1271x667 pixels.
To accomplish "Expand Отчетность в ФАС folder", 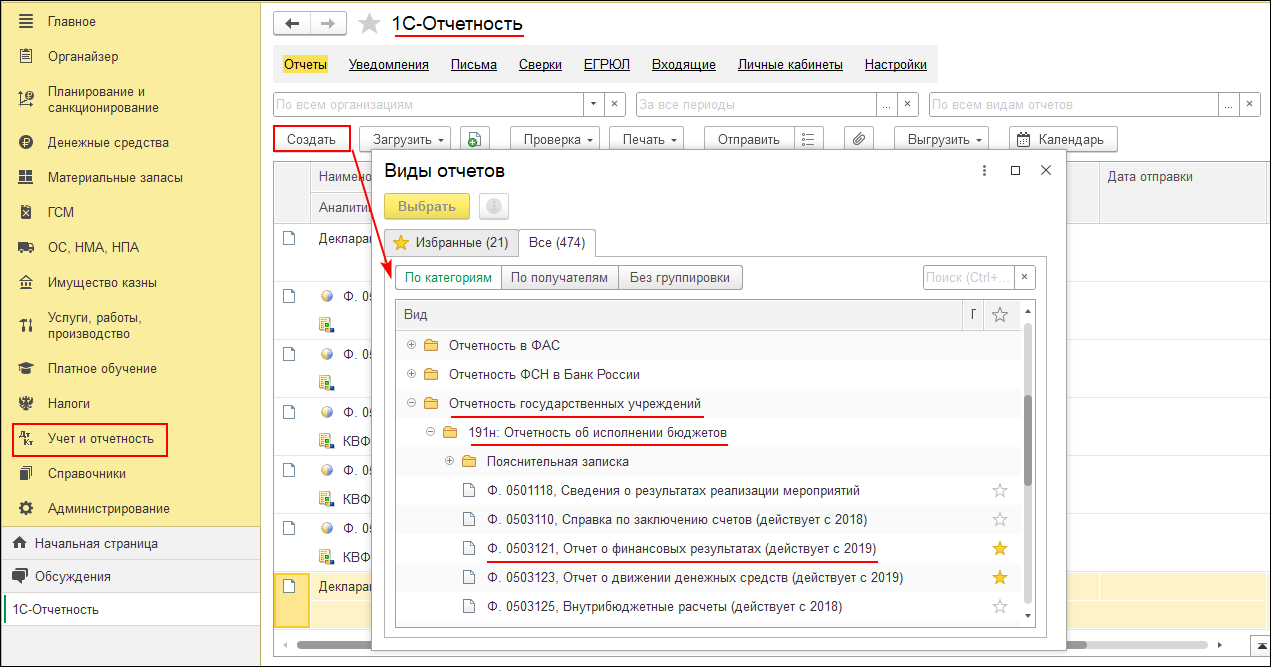I will (x=411, y=345).
